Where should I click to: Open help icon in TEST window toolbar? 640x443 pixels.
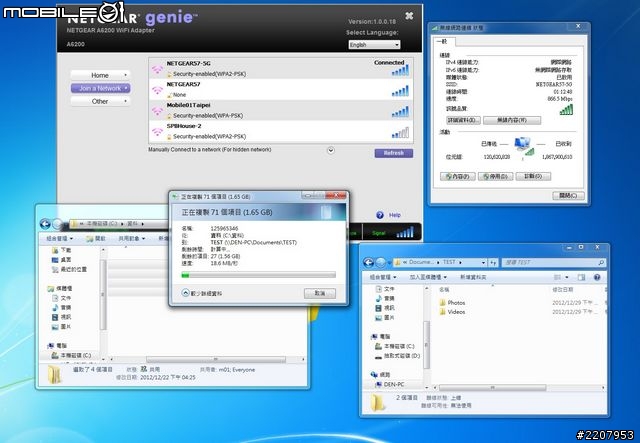click(597, 277)
